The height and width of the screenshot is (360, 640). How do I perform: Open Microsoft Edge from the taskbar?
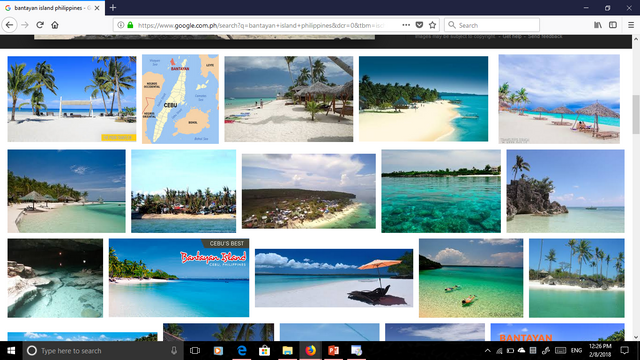[x=242, y=351]
